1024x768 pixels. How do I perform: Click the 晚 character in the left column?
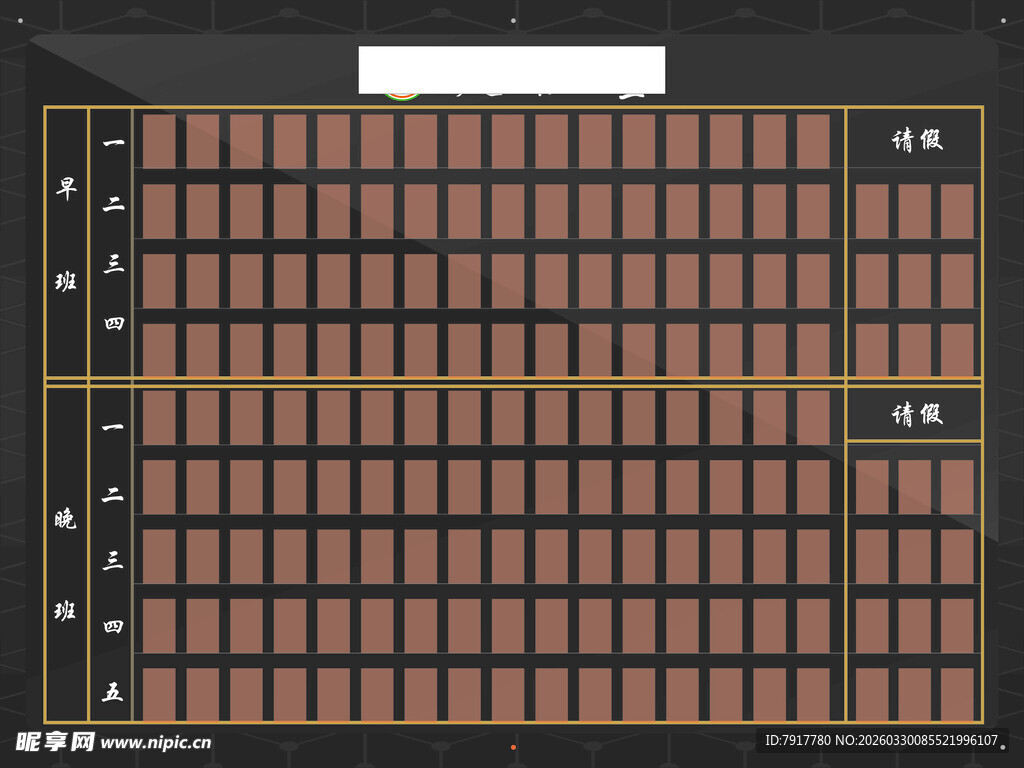pos(66,519)
